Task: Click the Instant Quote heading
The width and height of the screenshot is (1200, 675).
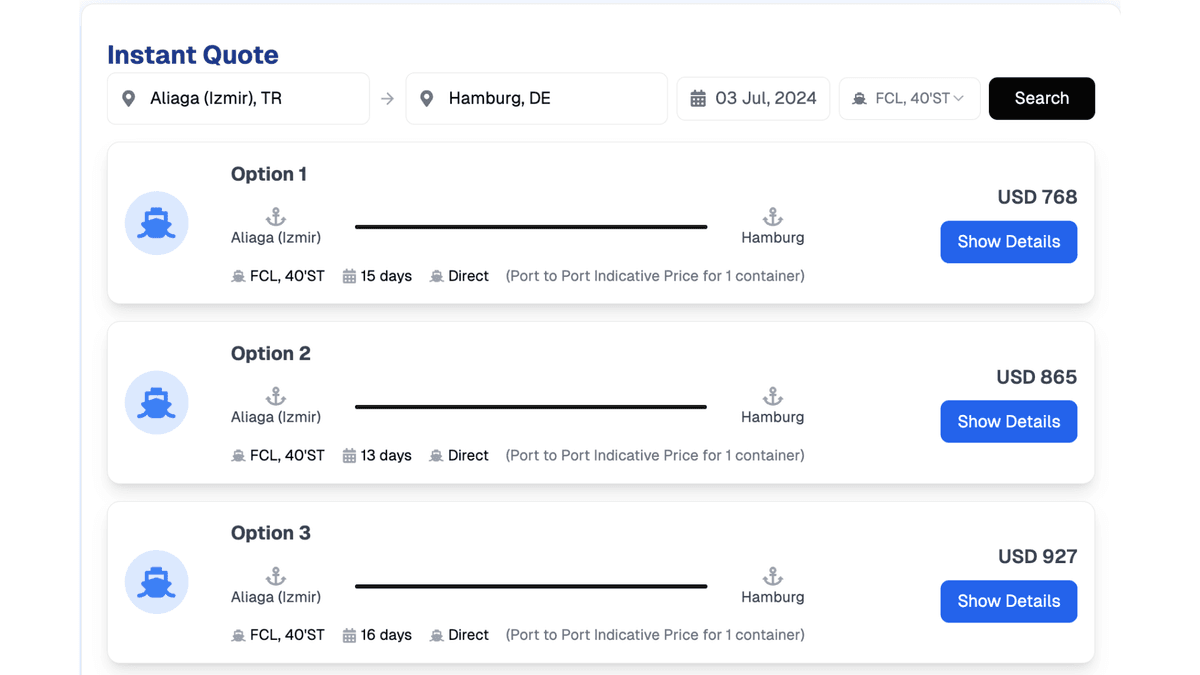Action: (x=193, y=55)
